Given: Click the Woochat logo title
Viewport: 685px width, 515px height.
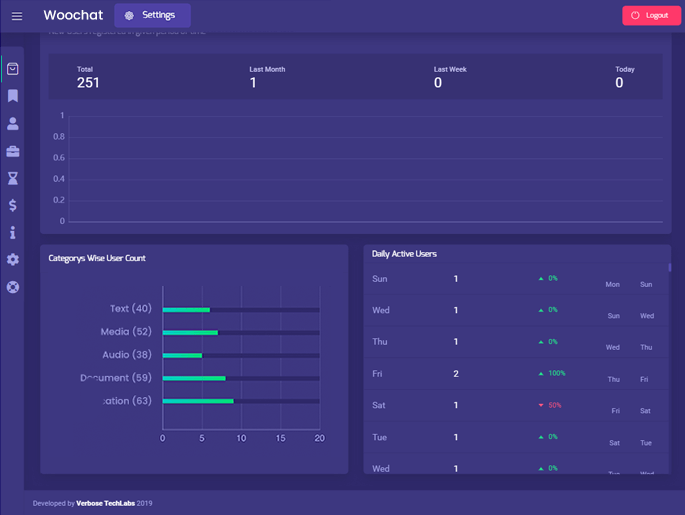Looking at the screenshot, I should pos(73,16).
